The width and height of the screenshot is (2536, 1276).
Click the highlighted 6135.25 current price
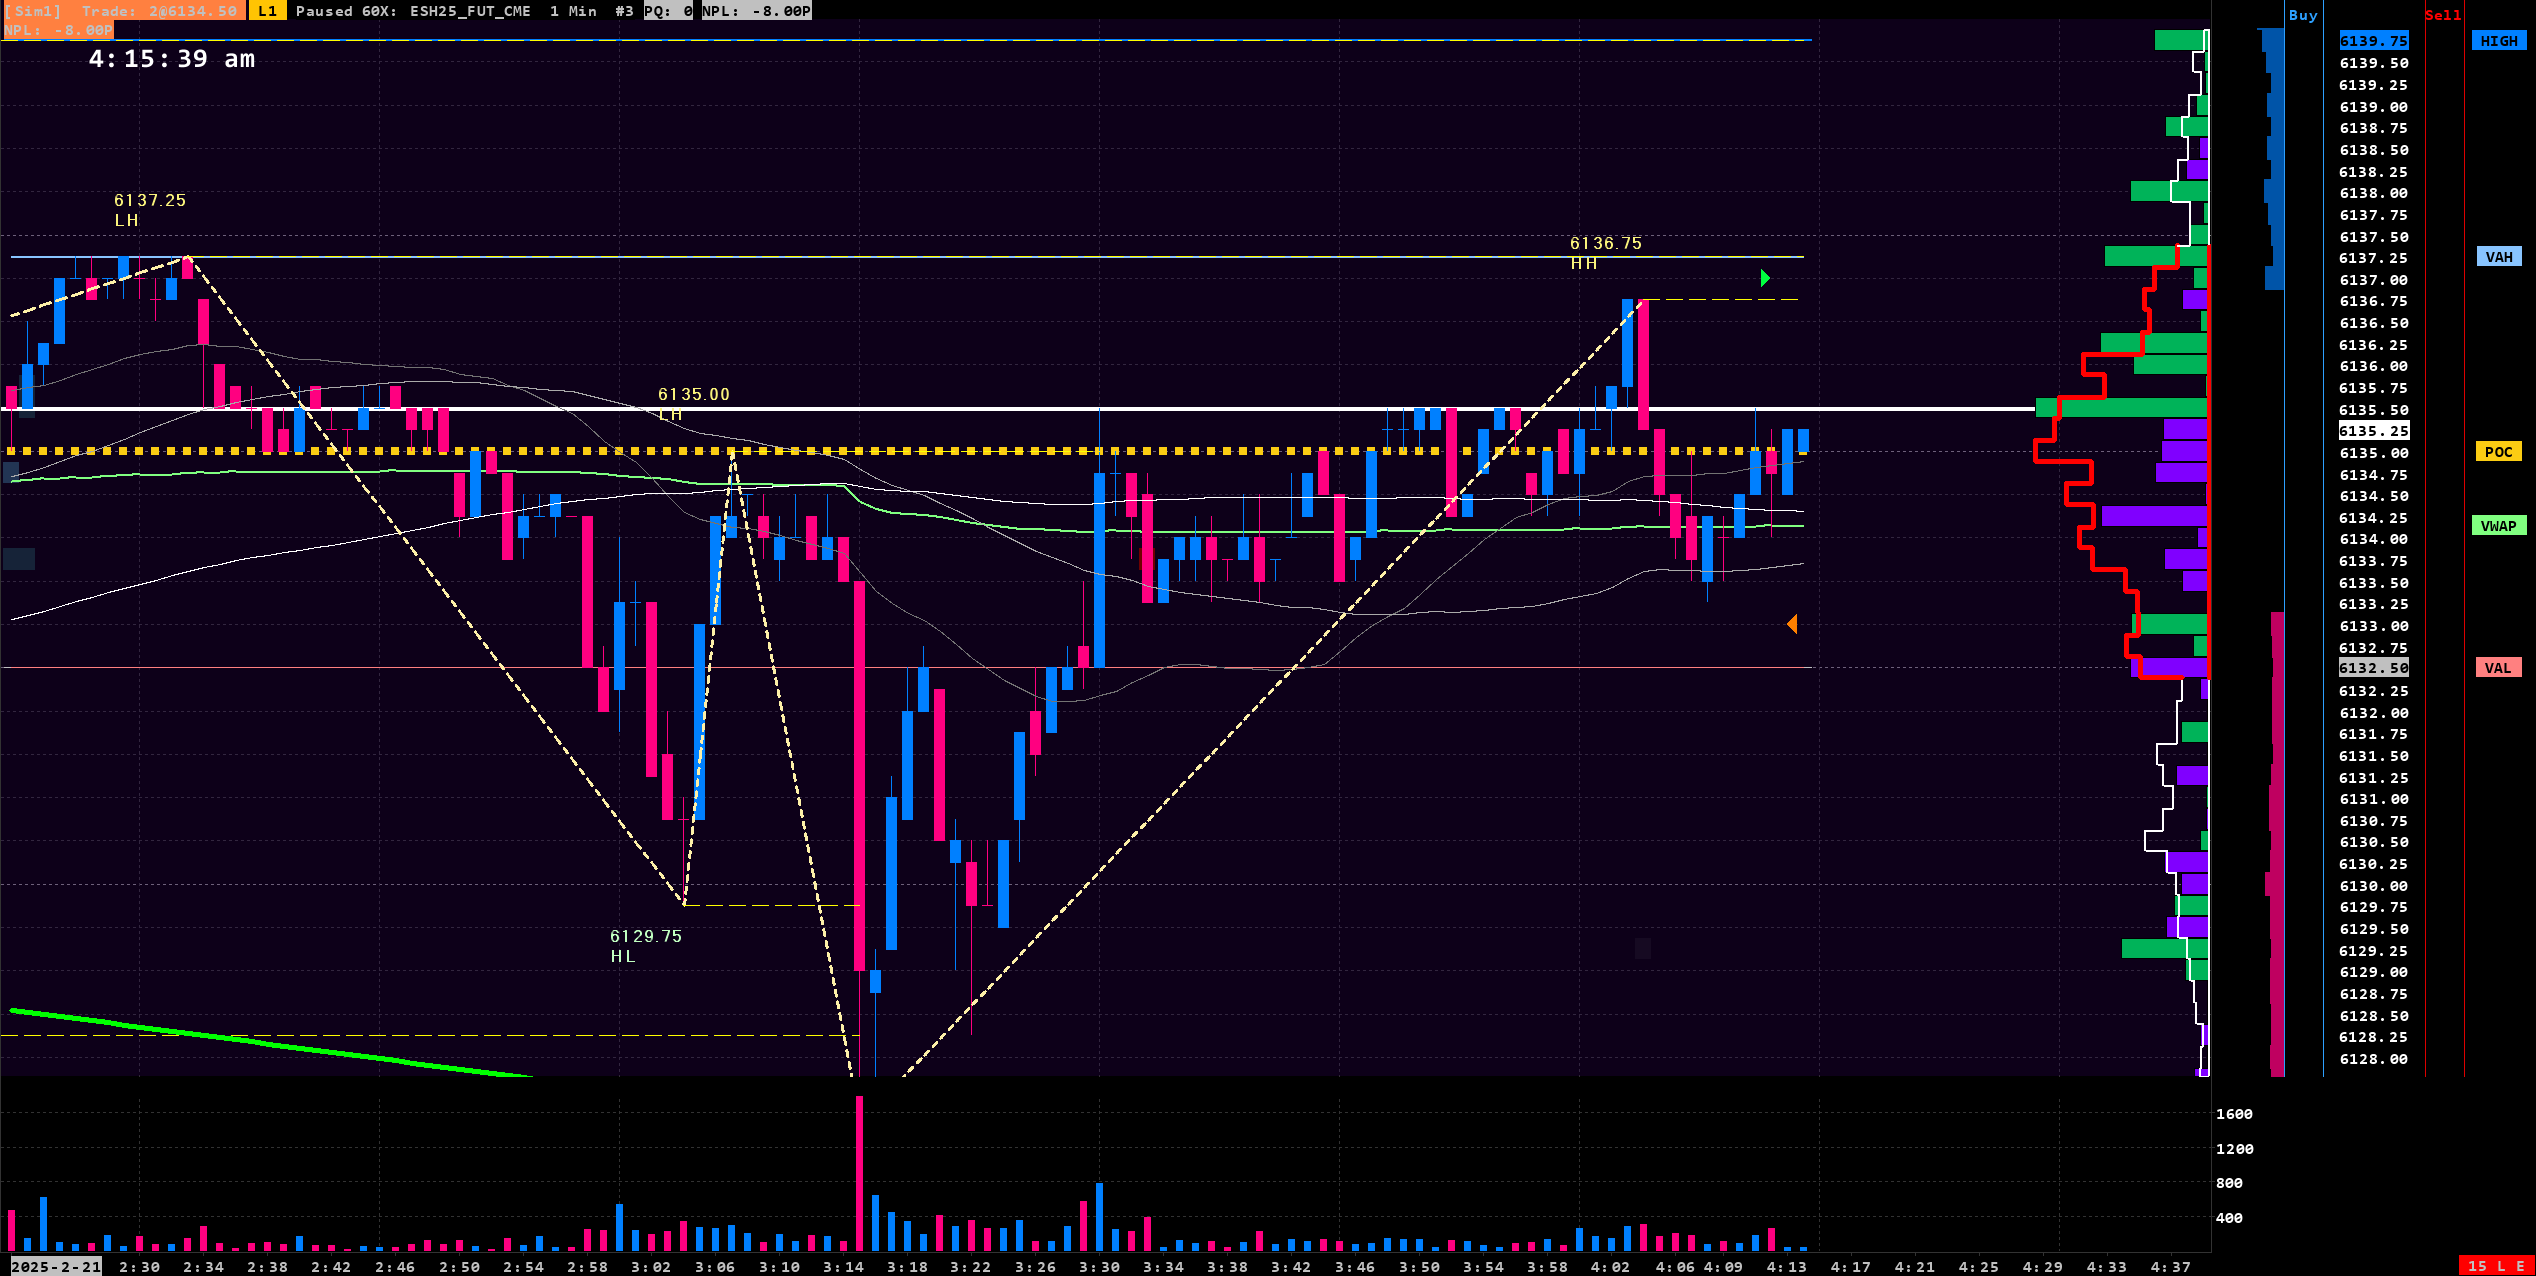tap(2373, 431)
